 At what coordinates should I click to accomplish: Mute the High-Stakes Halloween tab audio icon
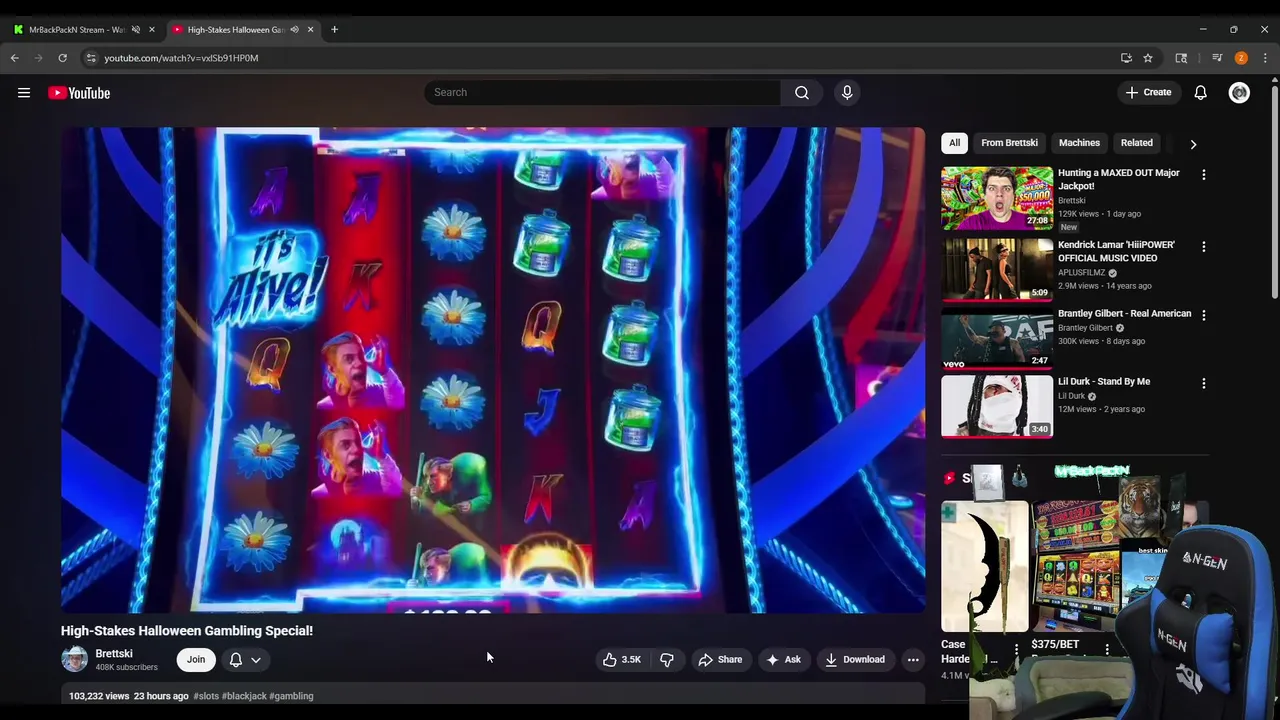point(294,30)
